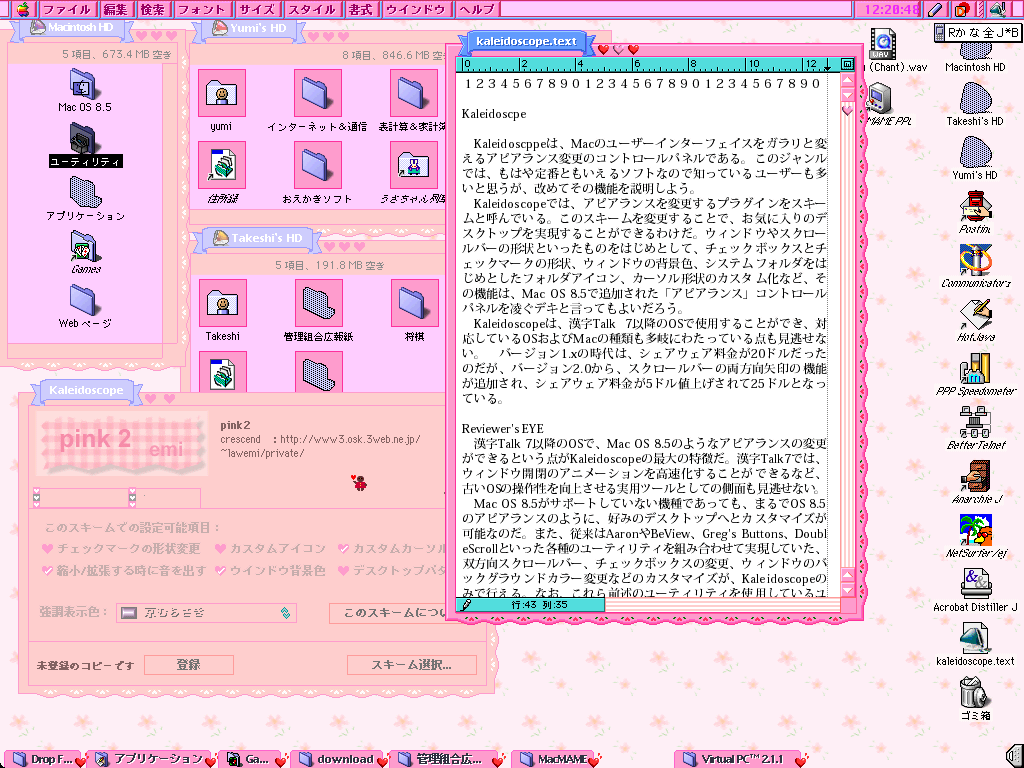Select the Takeshi's HD desktop disk icon
This screenshot has height=768, width=1024.
975,98
